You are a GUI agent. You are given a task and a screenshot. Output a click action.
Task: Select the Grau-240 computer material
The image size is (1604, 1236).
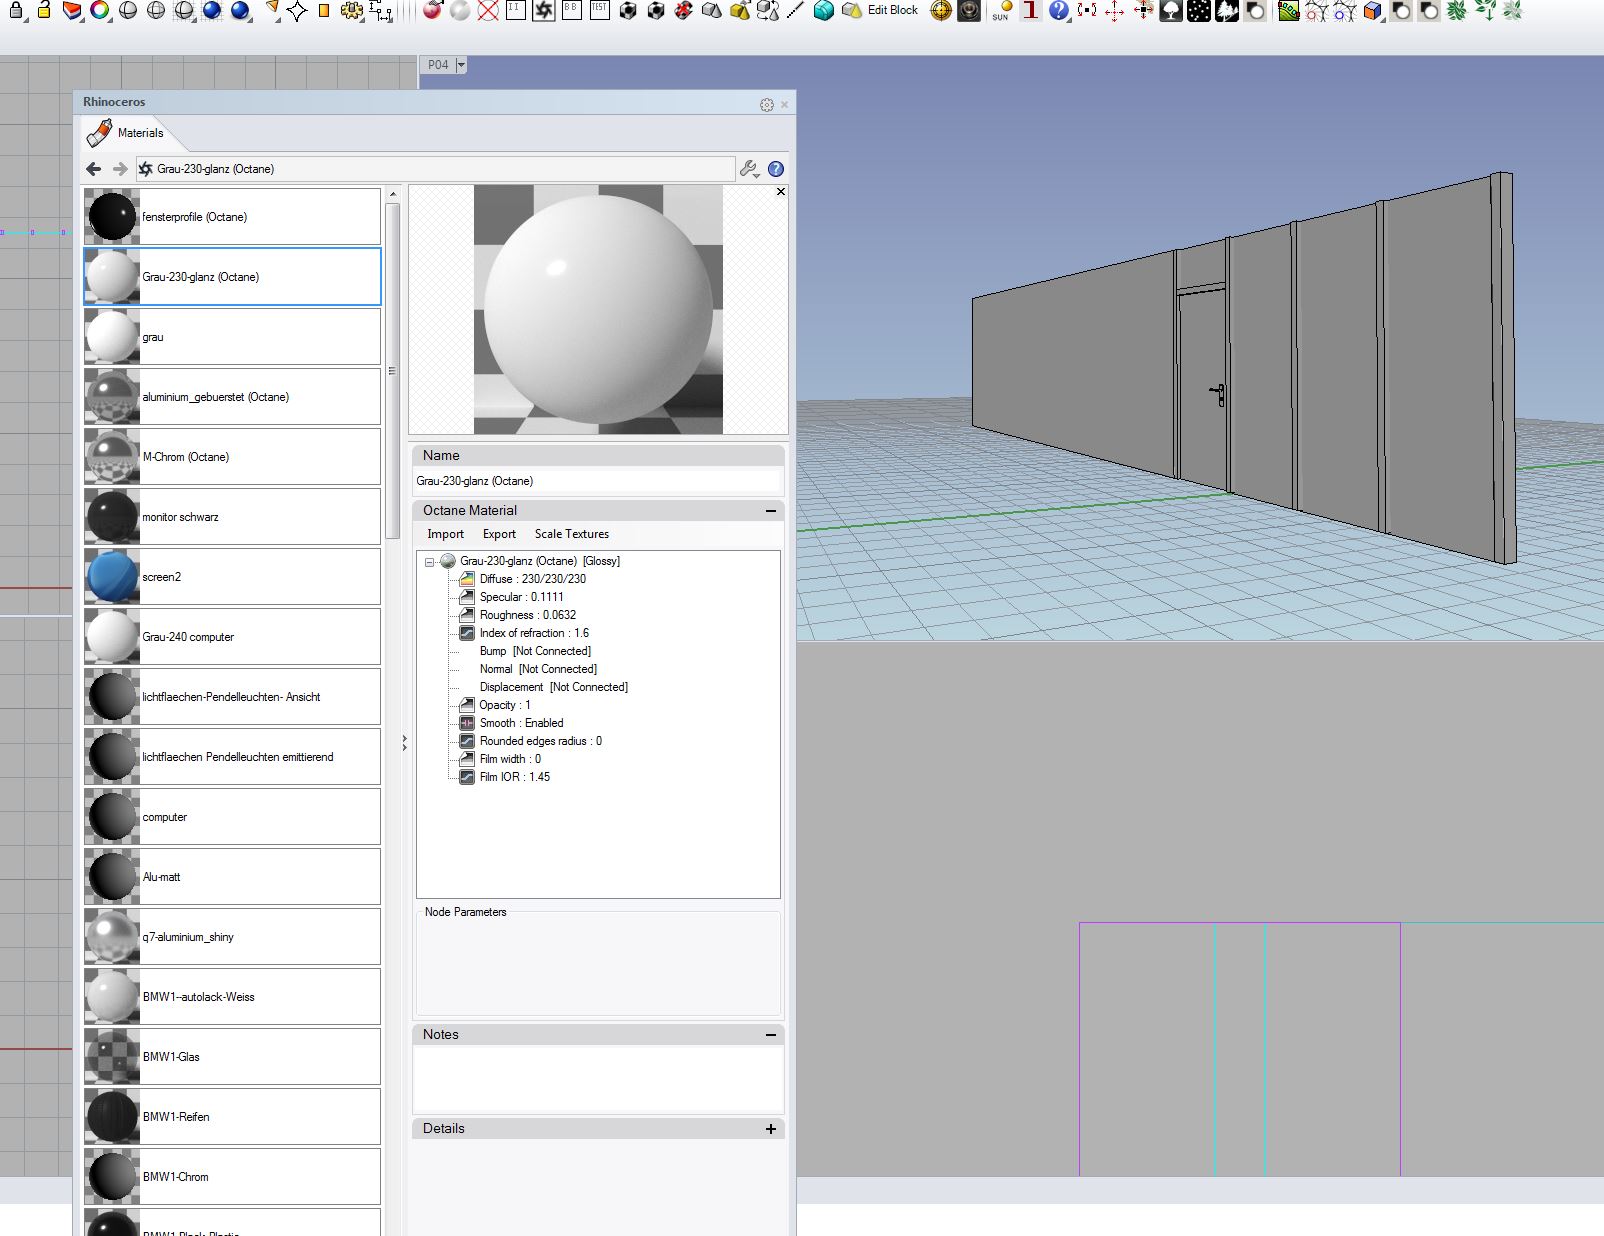click(232, 637)
